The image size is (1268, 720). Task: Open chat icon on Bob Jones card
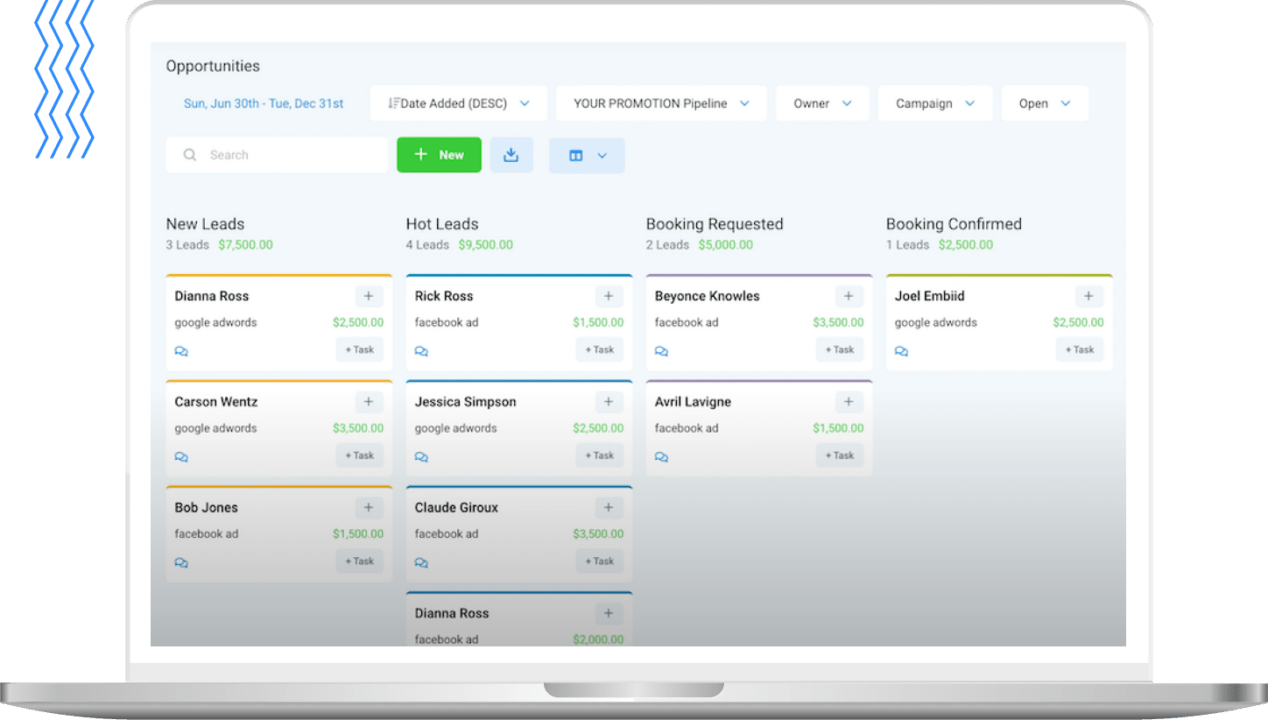181,562
